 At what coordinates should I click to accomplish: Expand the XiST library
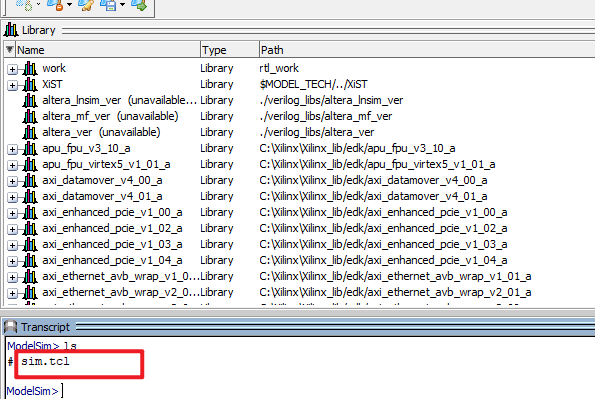[13, 85]
